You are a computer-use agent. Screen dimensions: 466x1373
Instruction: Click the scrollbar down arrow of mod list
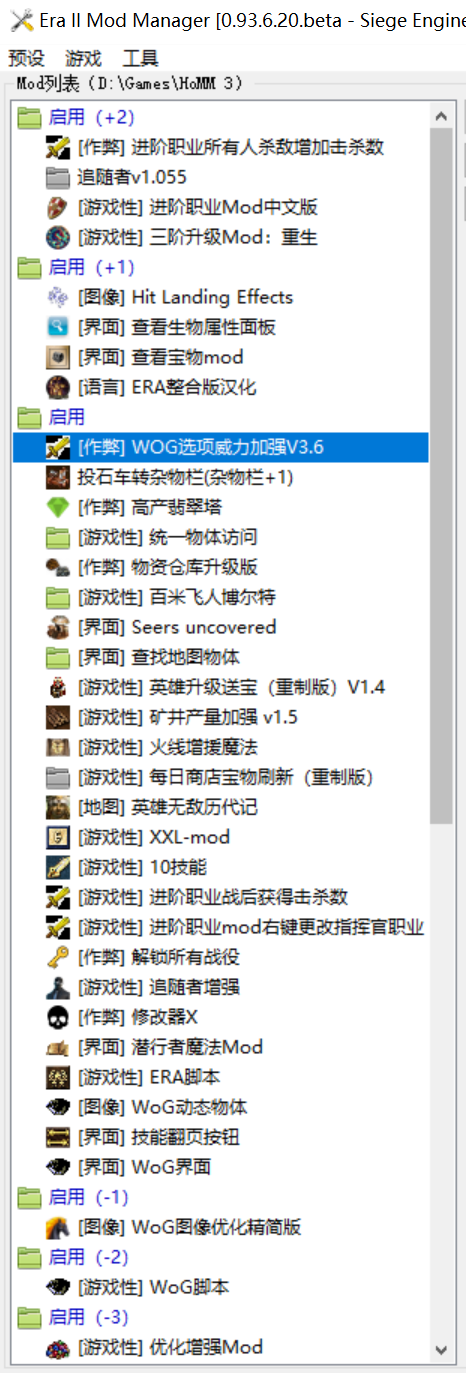(x=441, y=1349)
